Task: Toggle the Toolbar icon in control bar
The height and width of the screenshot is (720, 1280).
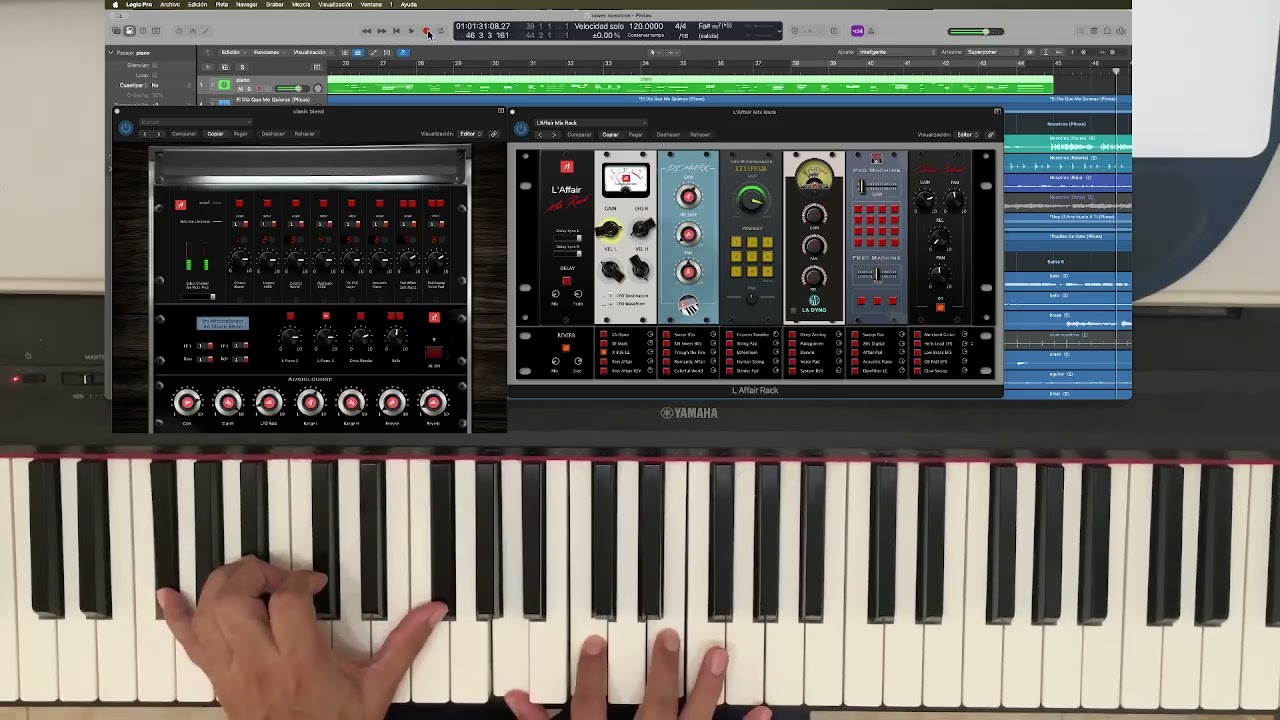Action: (x=156, y=31)
